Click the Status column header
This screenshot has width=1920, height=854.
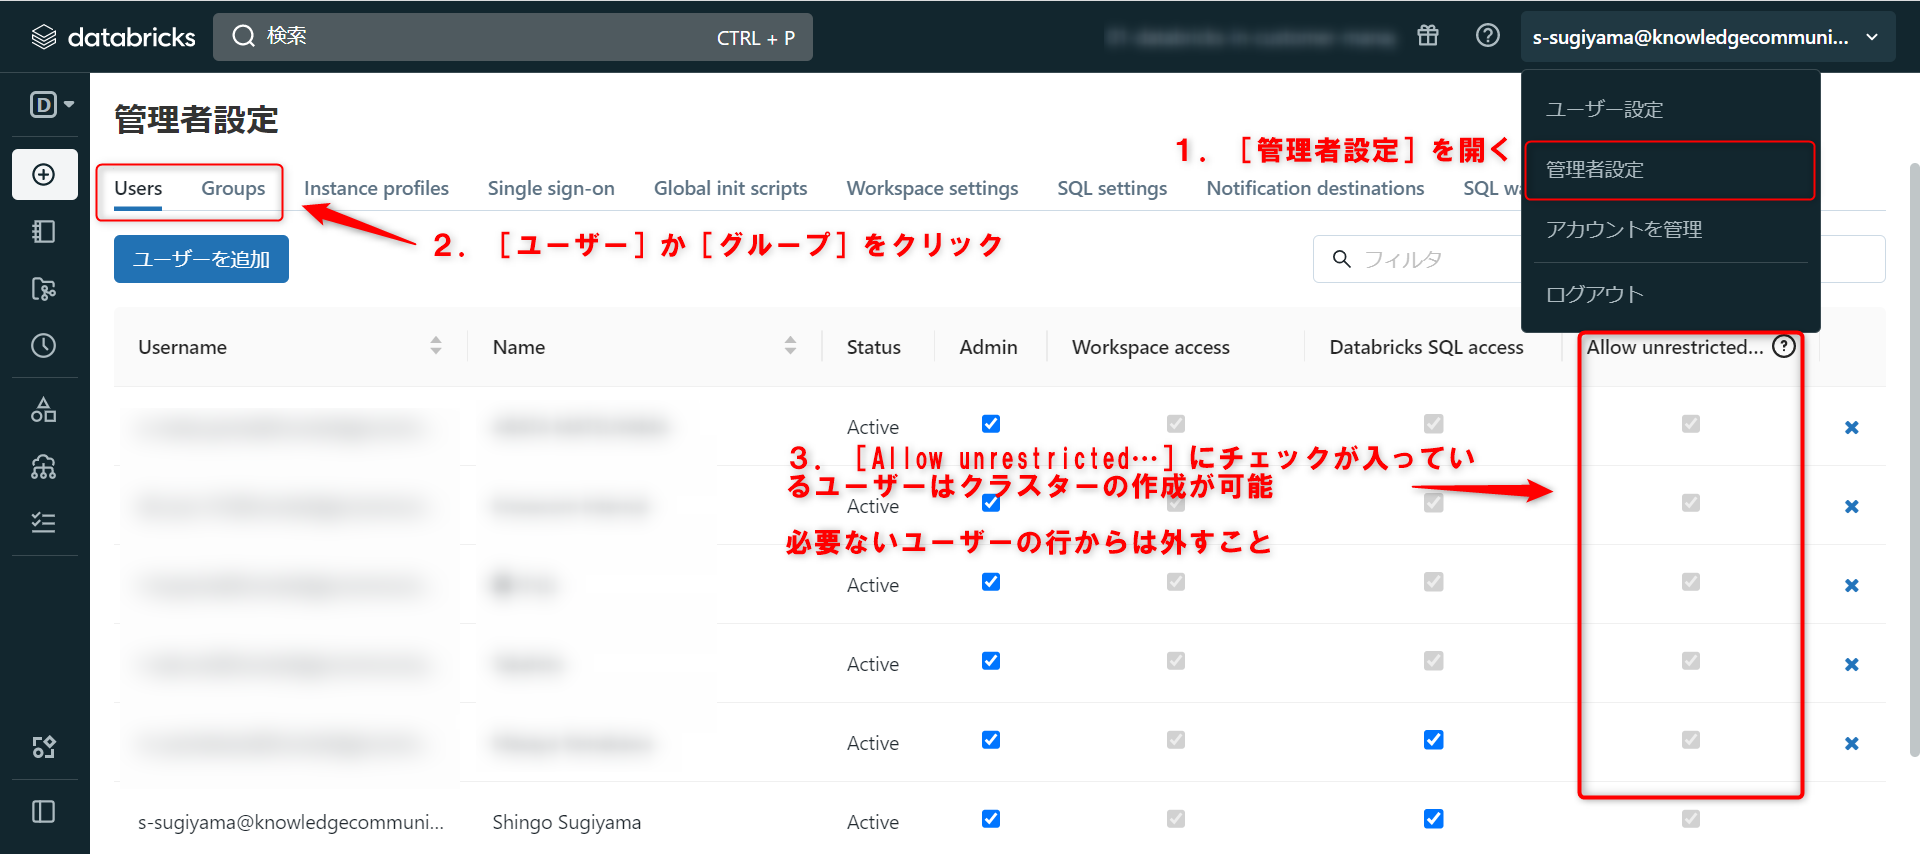873,347
